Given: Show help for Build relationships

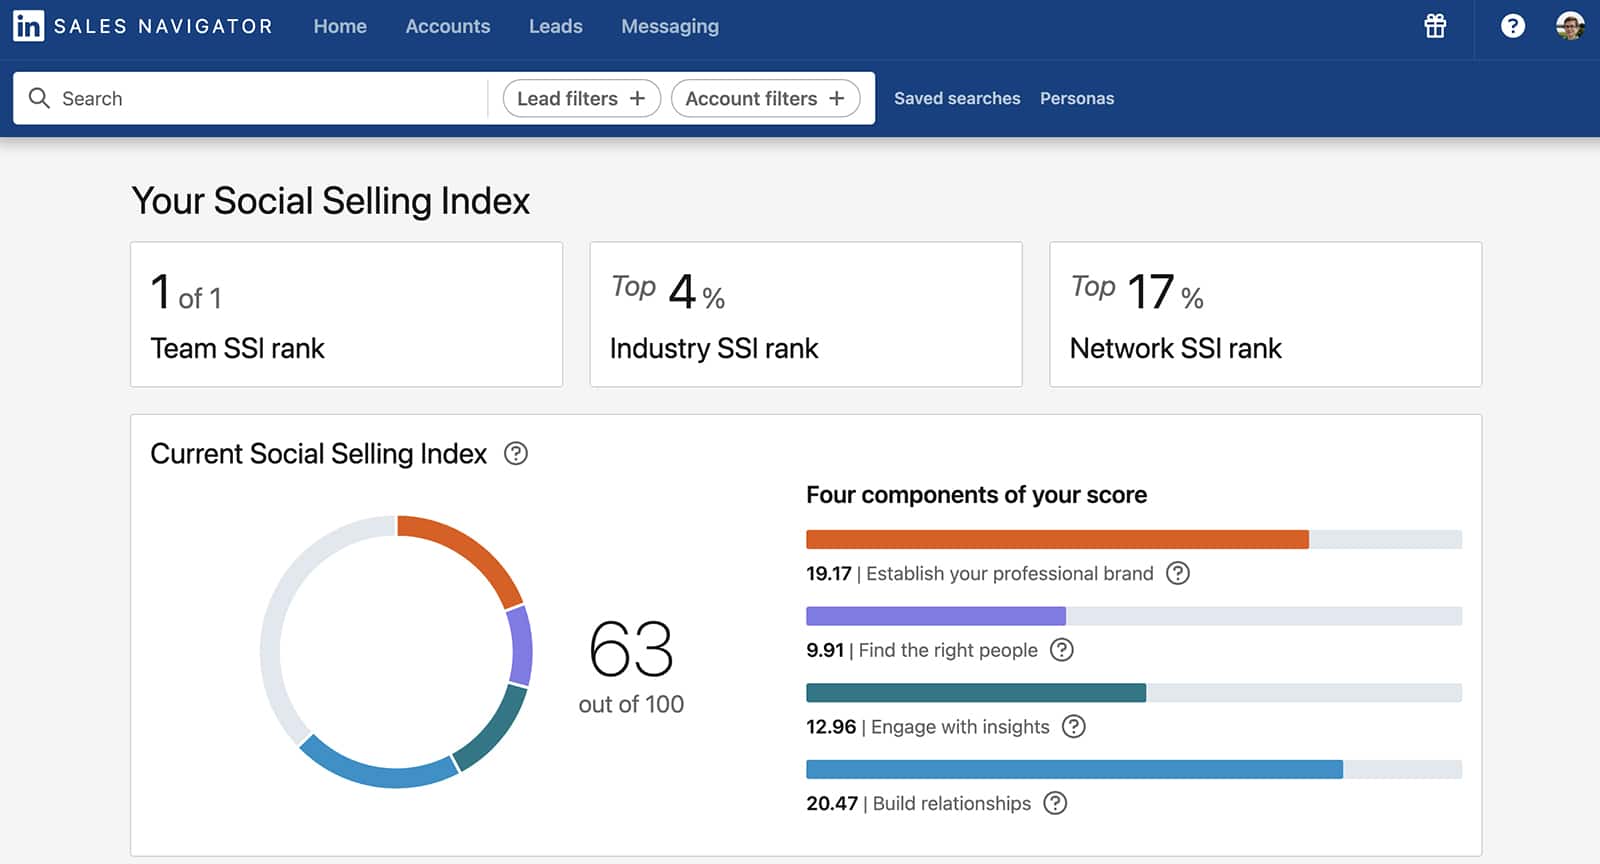Looking at the screenshot, I should coord(1055,803).
